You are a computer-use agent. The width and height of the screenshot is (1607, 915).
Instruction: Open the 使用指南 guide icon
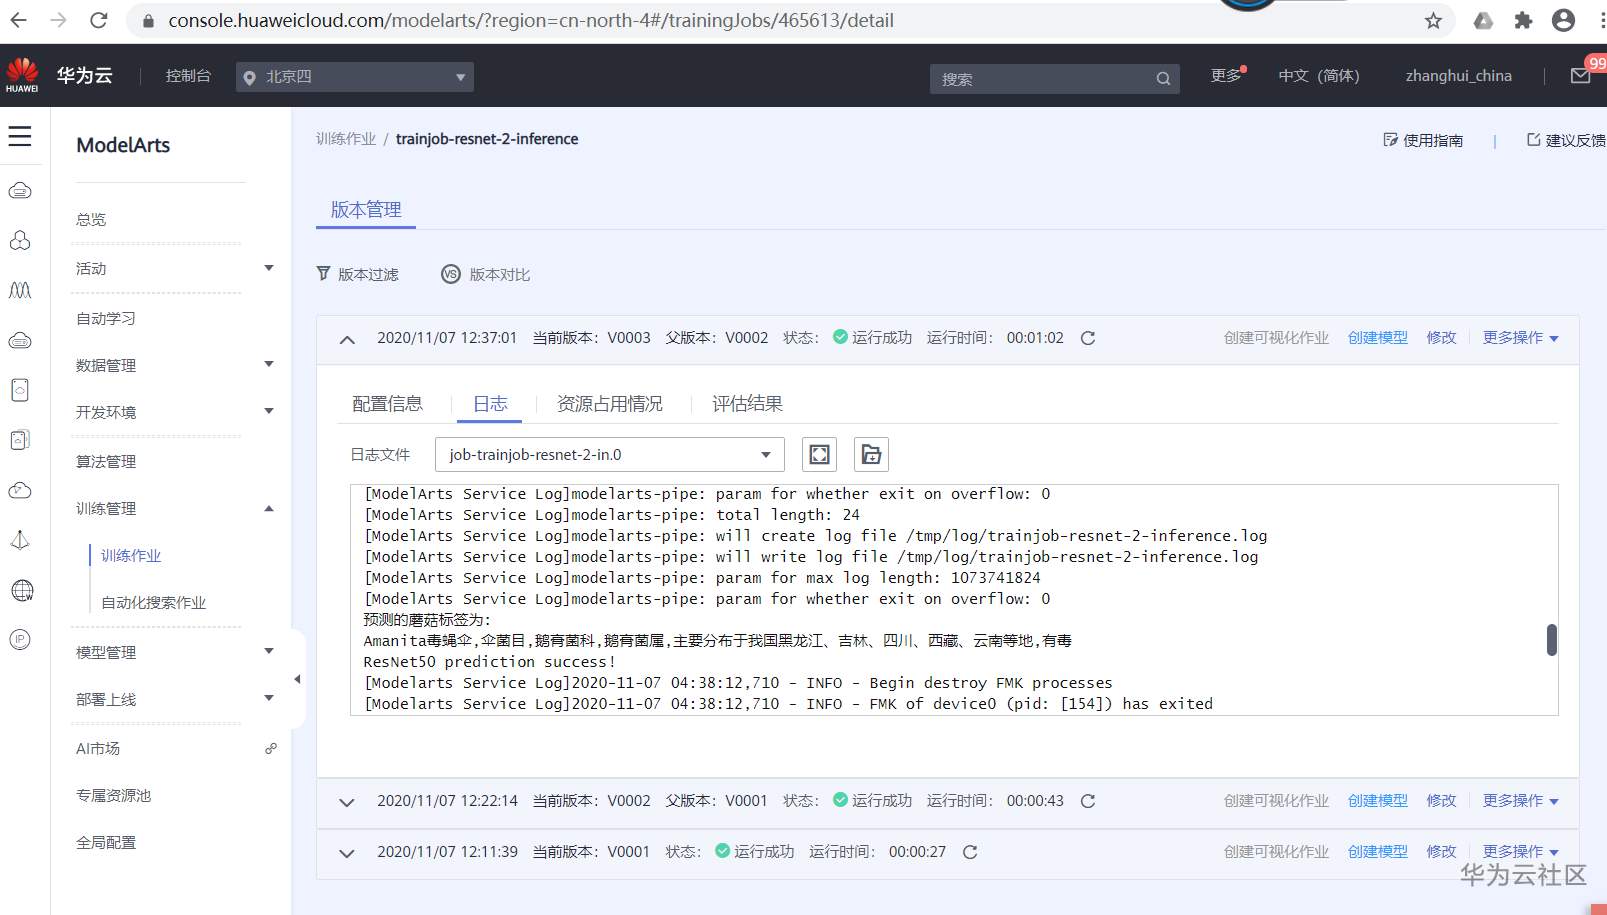click(1390, 140)
